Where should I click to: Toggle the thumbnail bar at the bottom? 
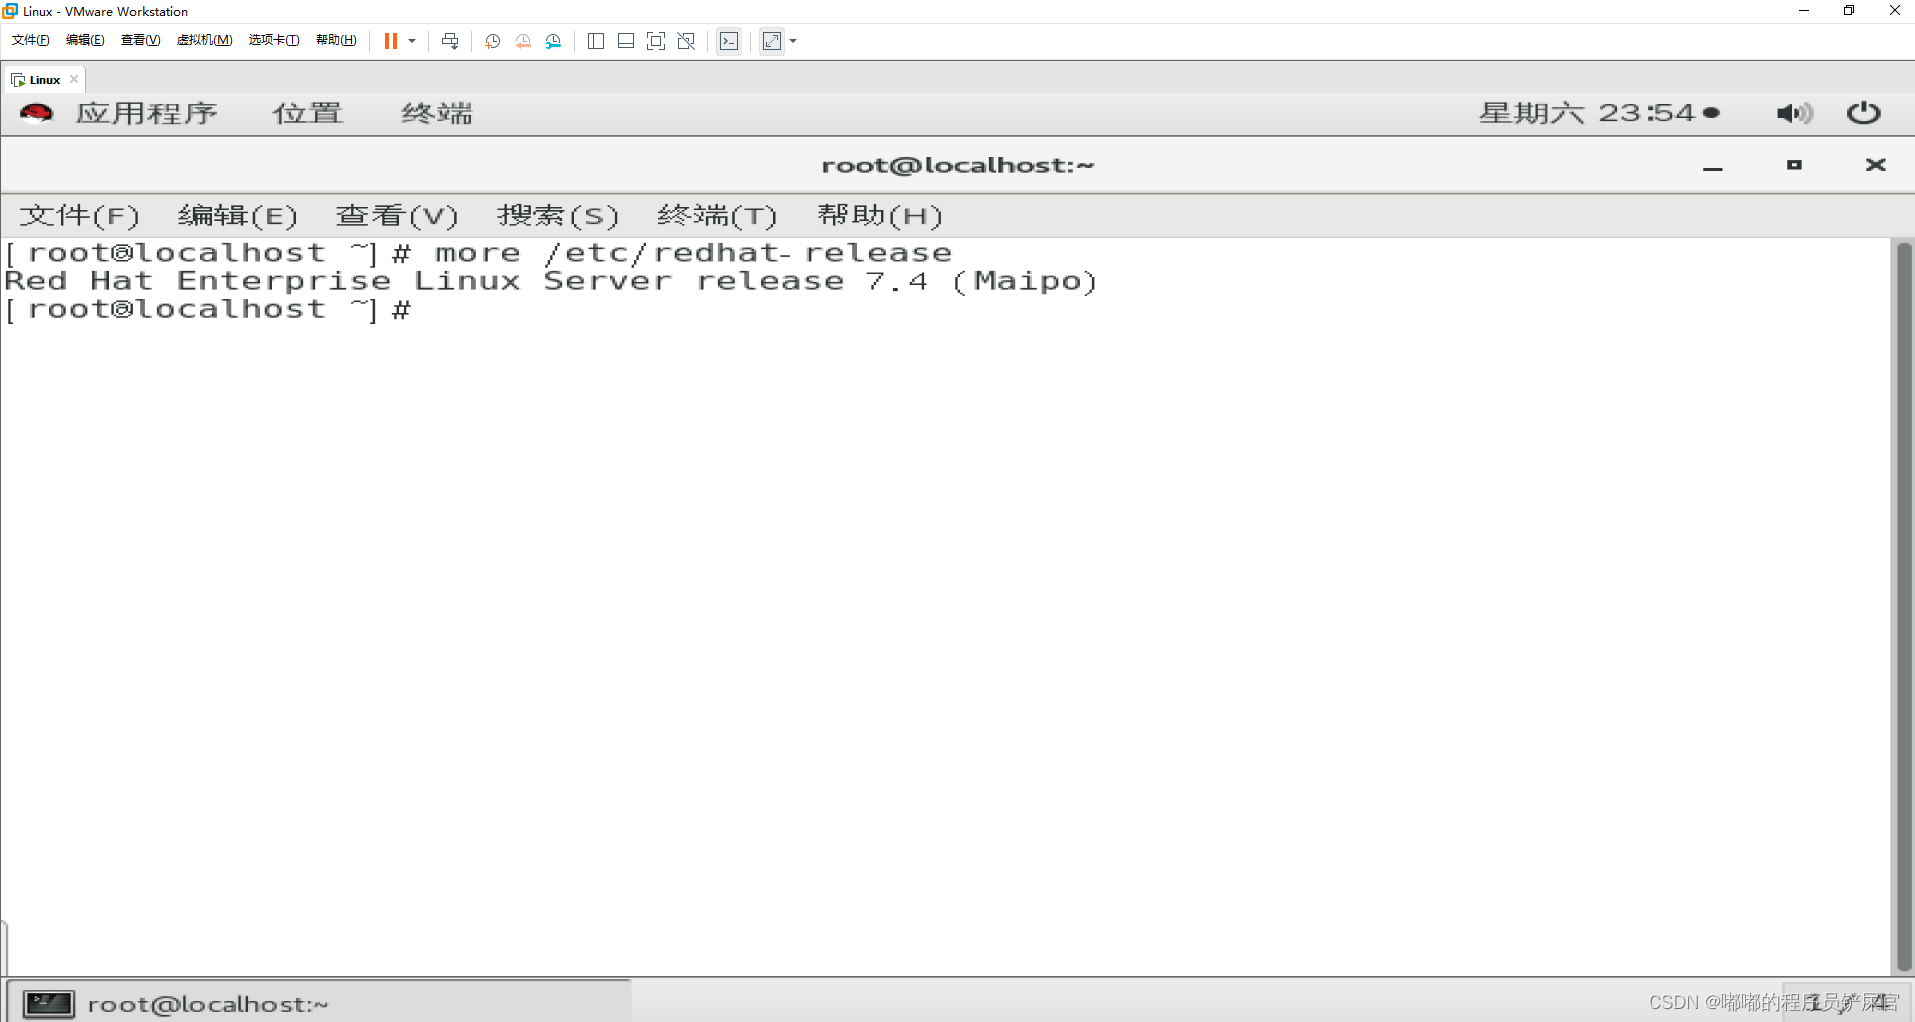click(x=626, y=41)
